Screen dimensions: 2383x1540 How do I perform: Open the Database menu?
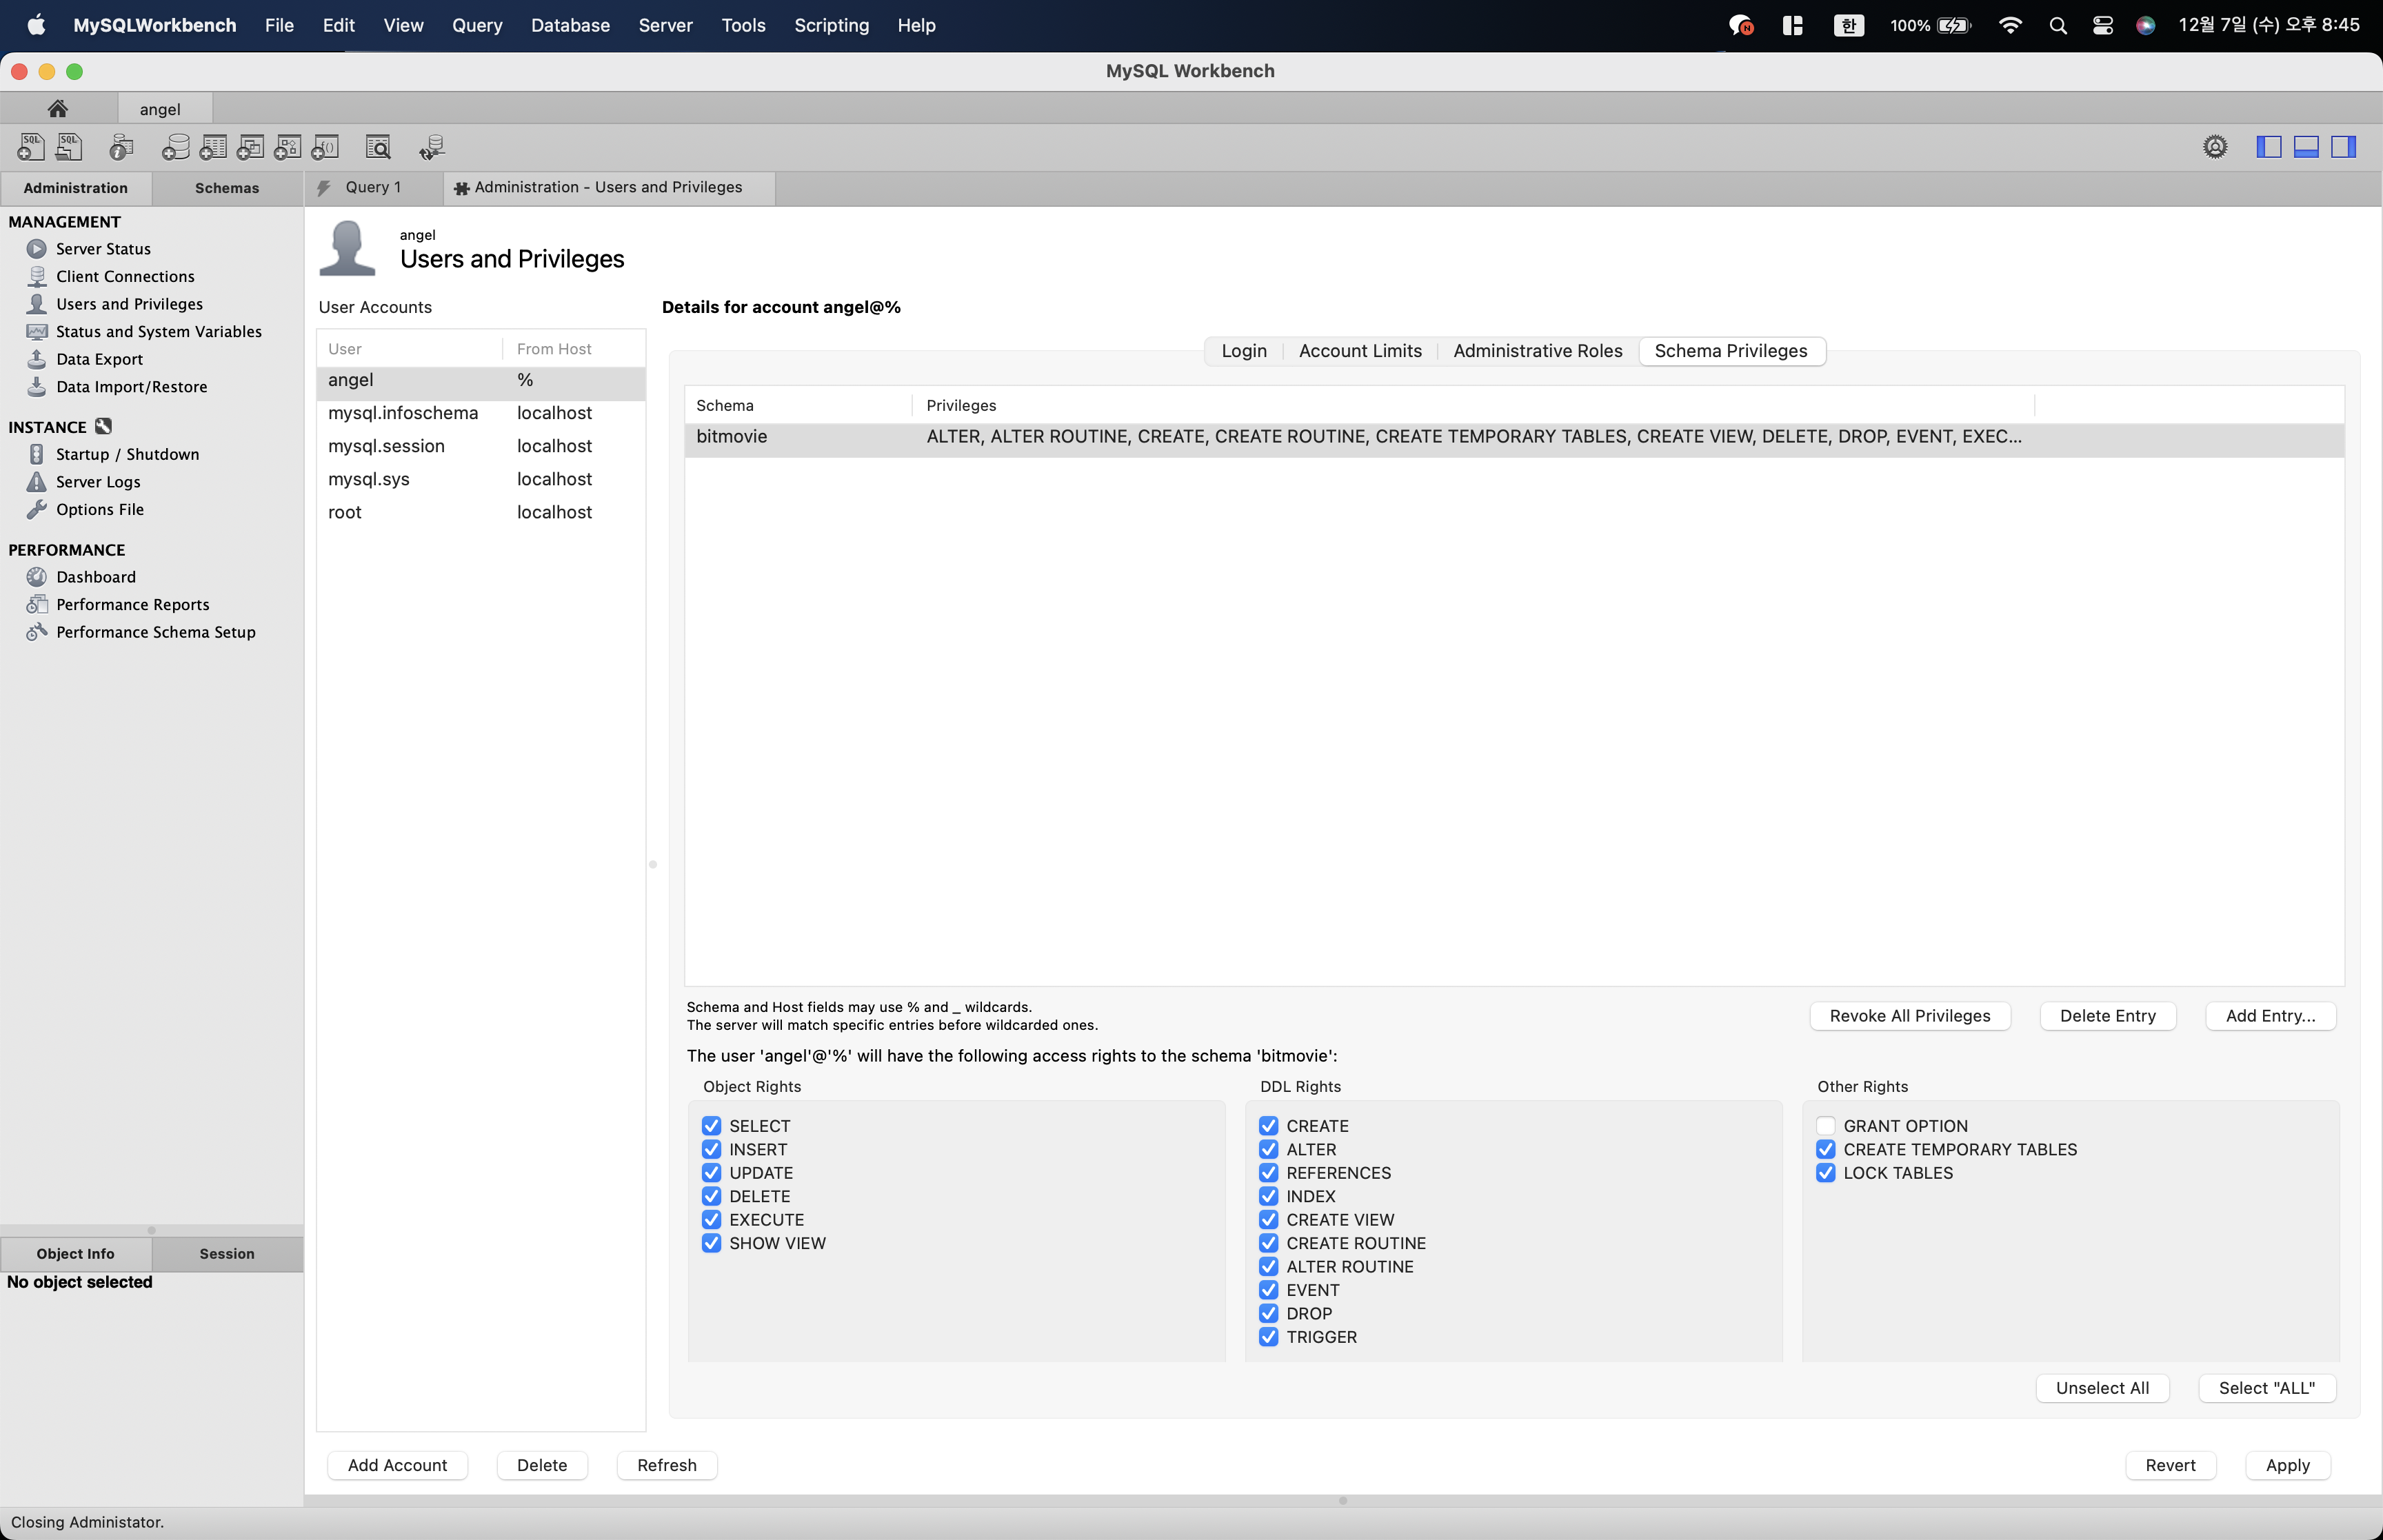570,25
